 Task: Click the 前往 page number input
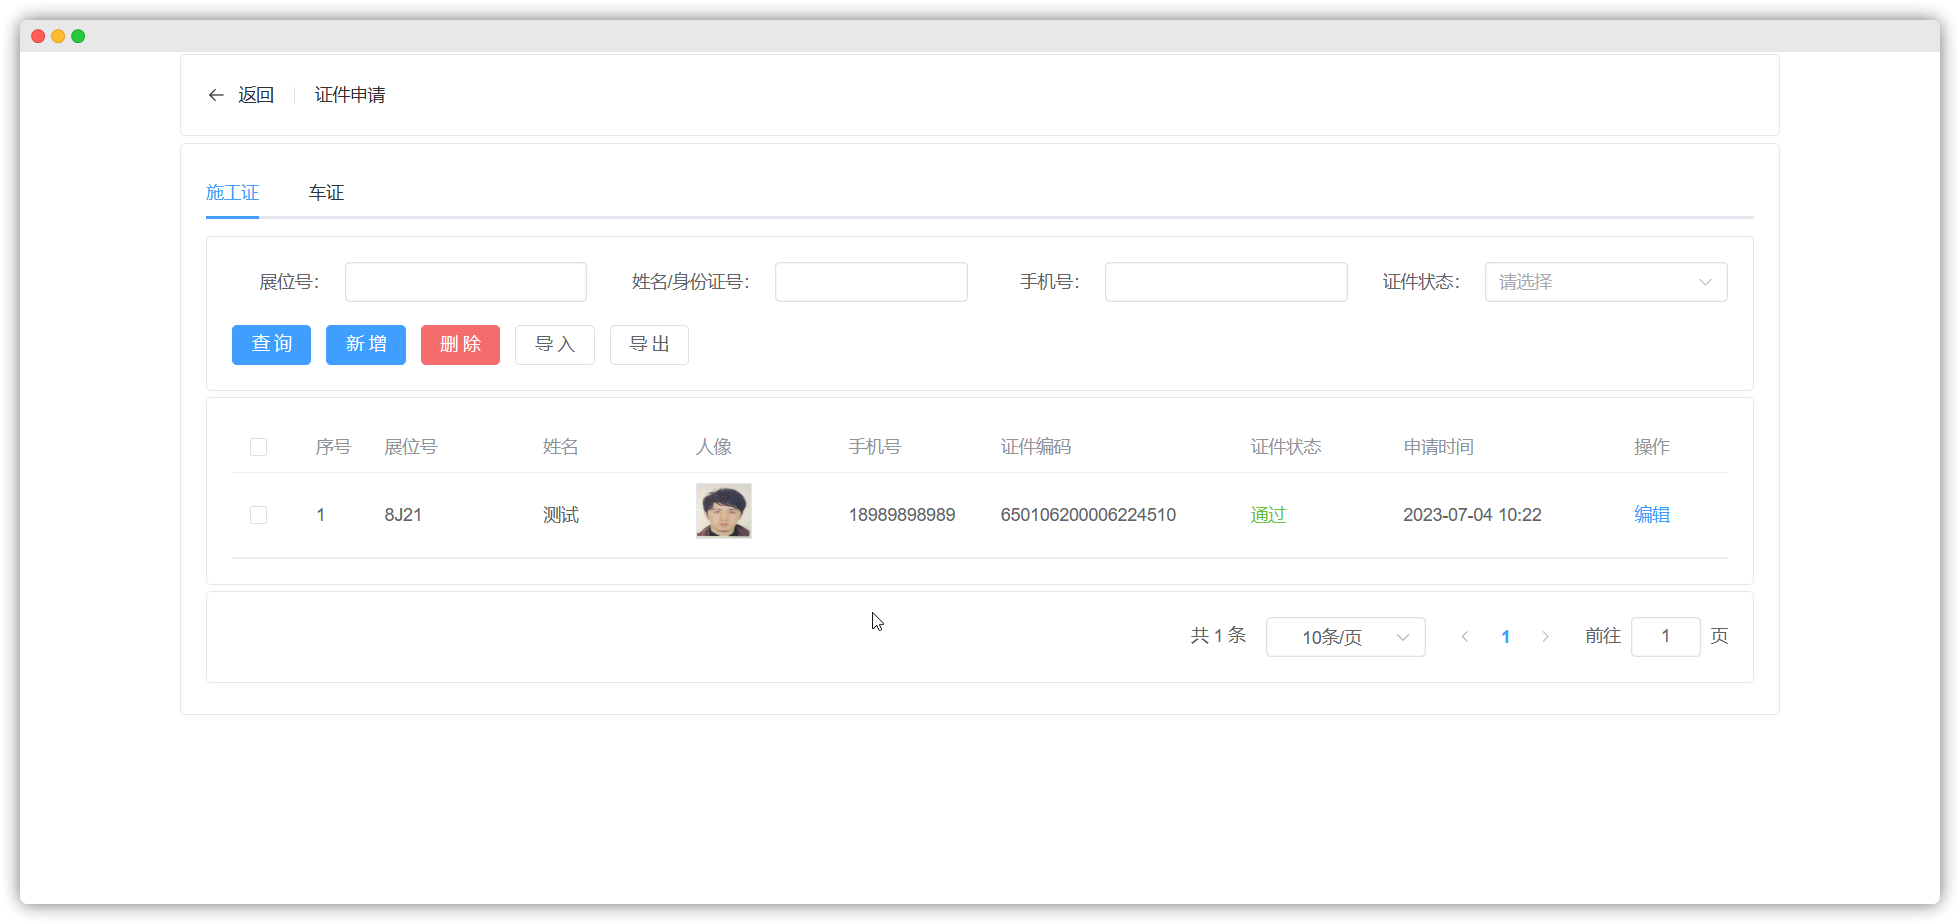click(x=1666, y=637)
